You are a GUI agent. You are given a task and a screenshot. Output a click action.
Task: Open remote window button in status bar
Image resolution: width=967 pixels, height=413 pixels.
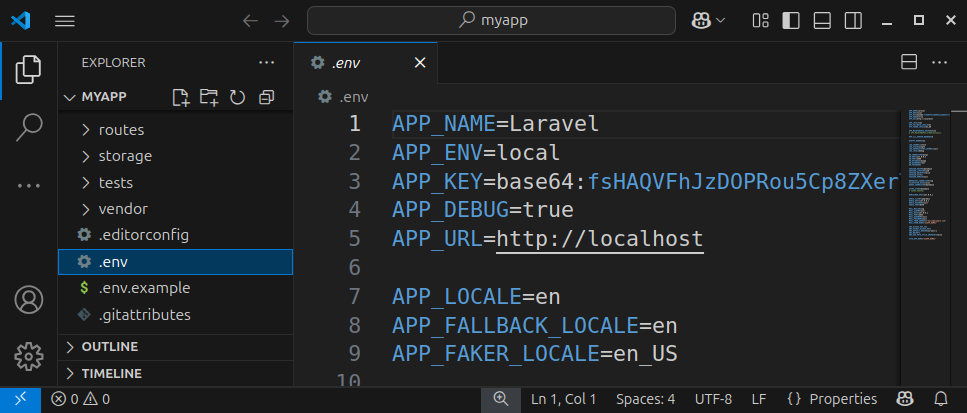point(20,399)
